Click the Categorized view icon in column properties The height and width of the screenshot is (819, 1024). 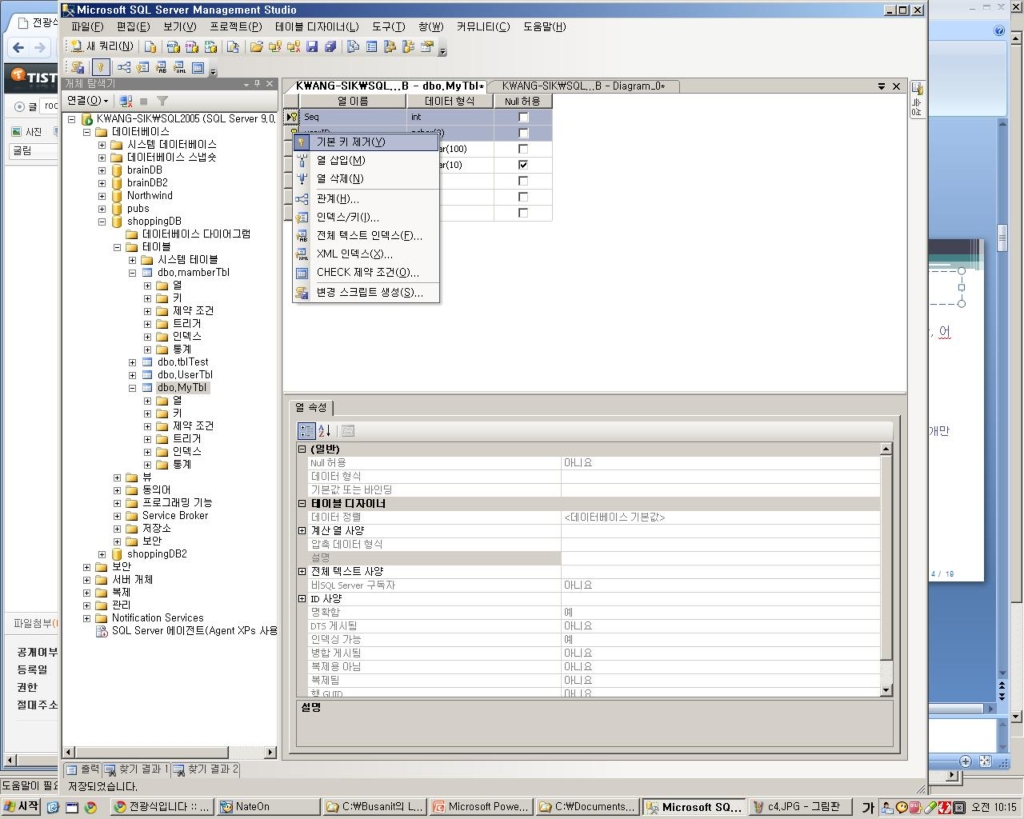(x=306, y=430)
